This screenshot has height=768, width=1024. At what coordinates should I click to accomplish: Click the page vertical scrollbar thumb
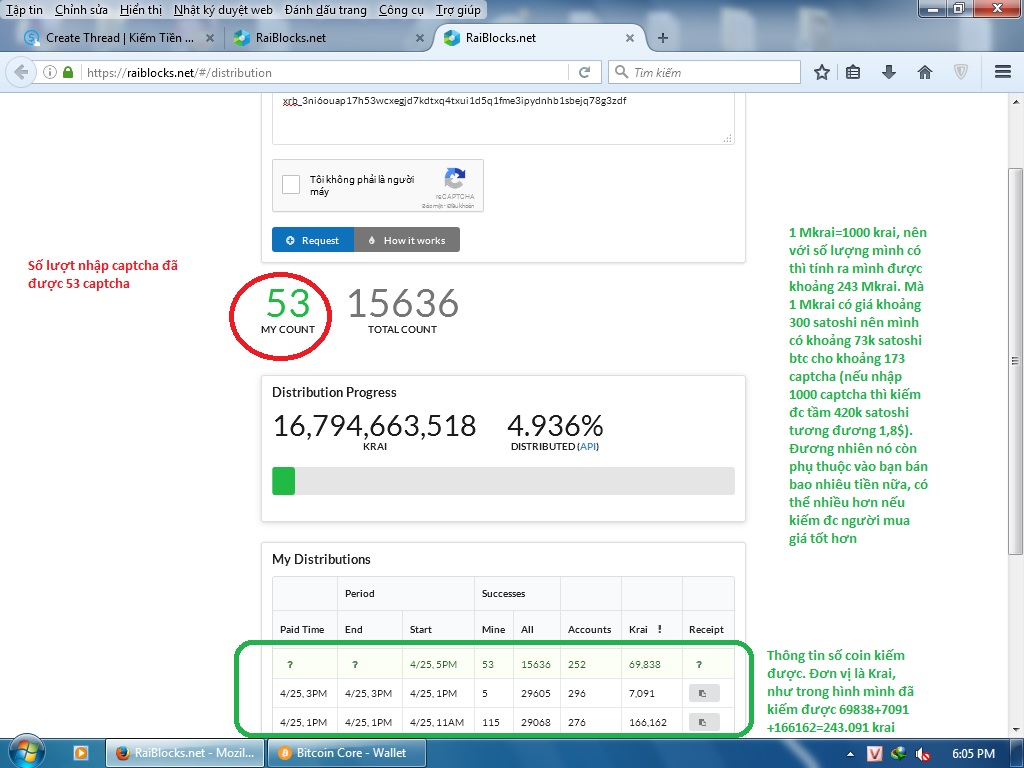[x=1015, y=360]
